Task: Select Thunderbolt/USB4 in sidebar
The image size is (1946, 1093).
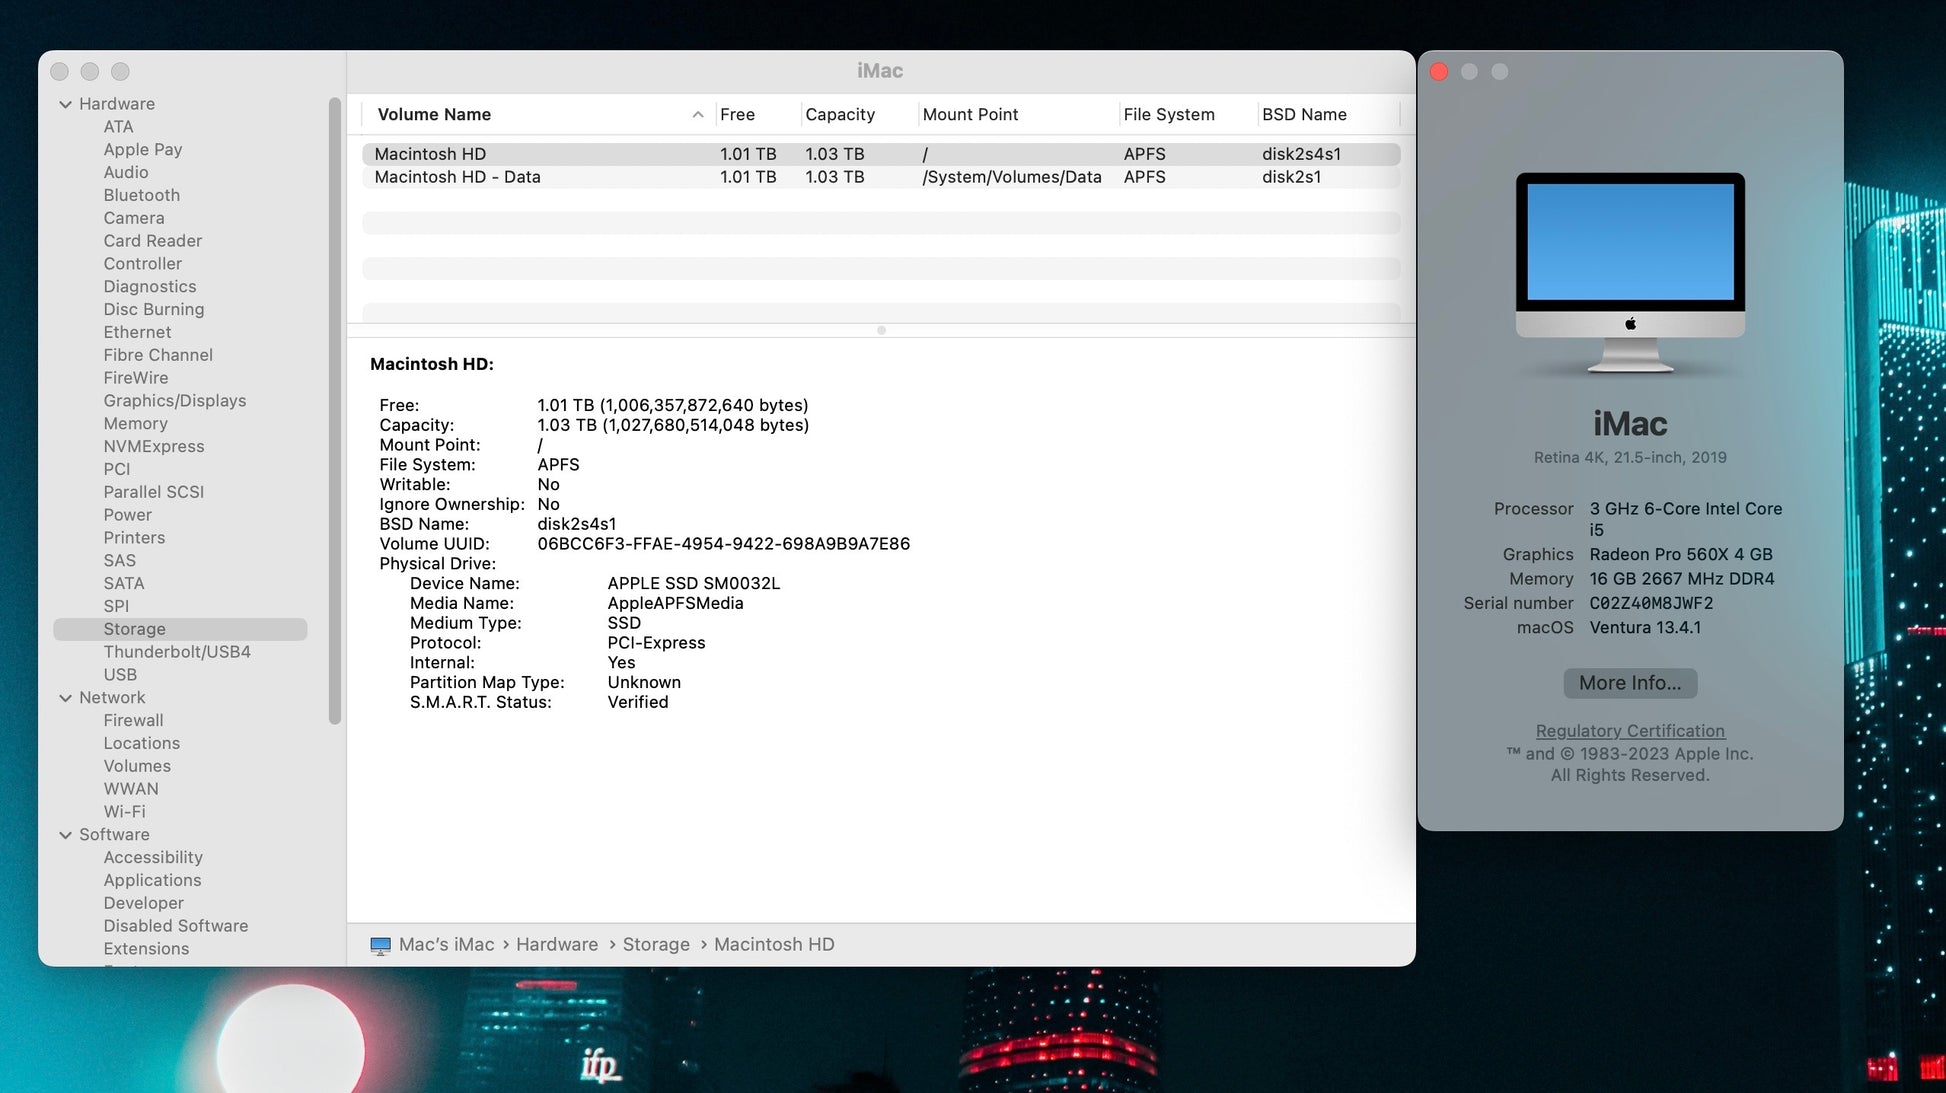Action: pos(177,652)
